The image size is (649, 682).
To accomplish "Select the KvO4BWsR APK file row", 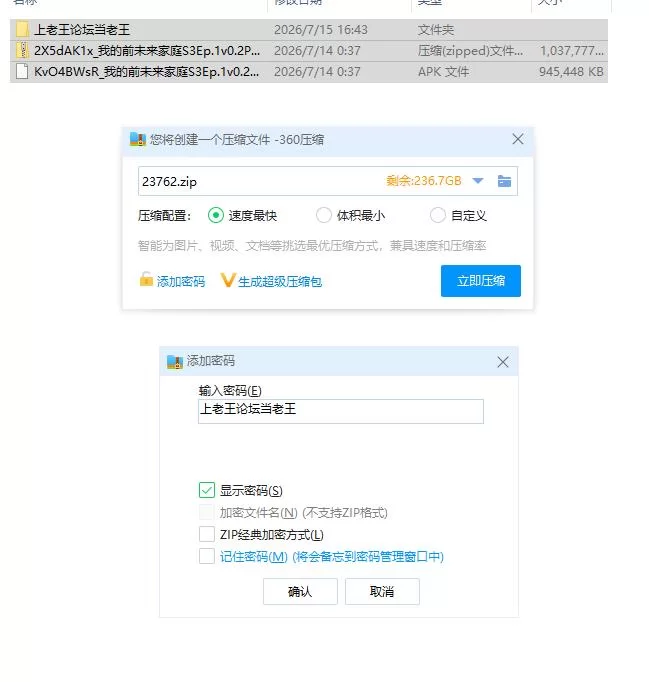I will click(309, 72).
